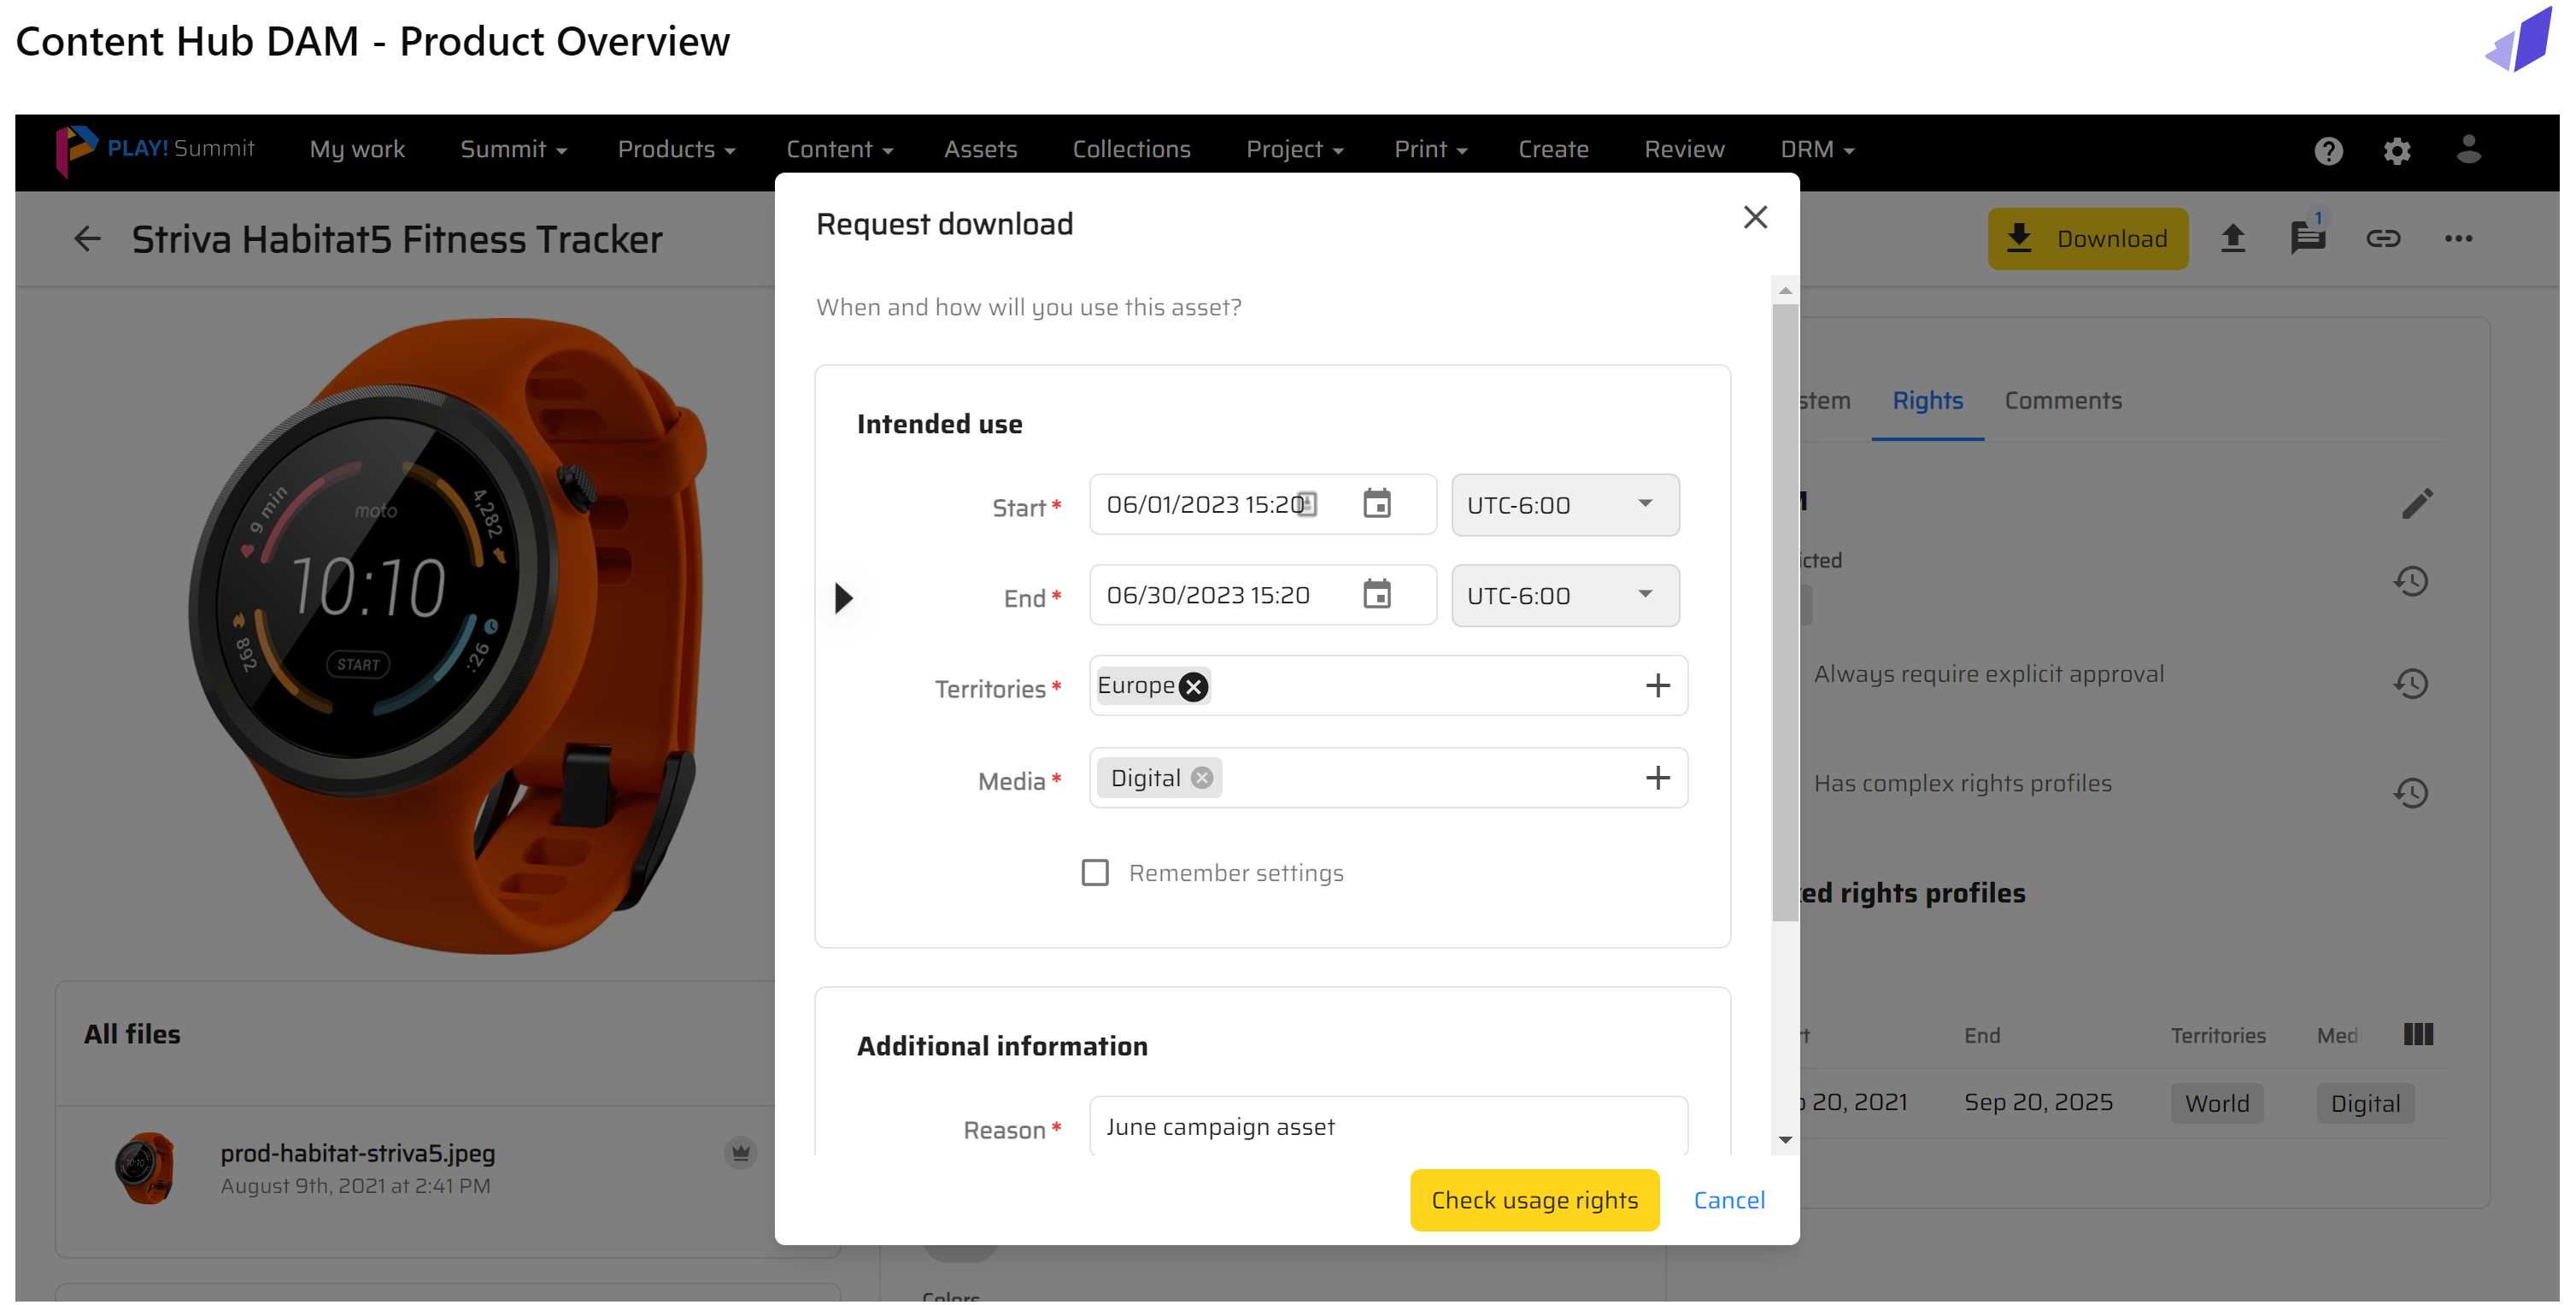Close the Request download dialog

(1754, 218)
